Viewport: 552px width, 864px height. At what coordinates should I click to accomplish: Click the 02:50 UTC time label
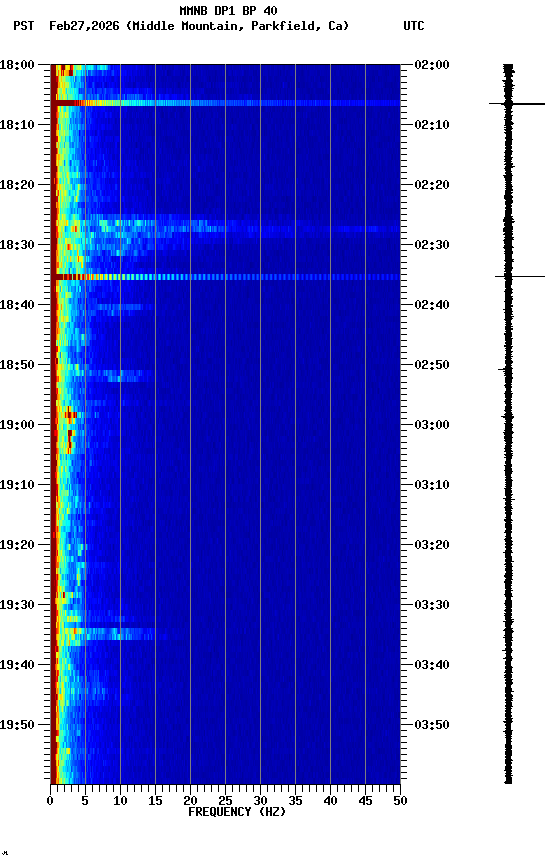tap(432, 365)
